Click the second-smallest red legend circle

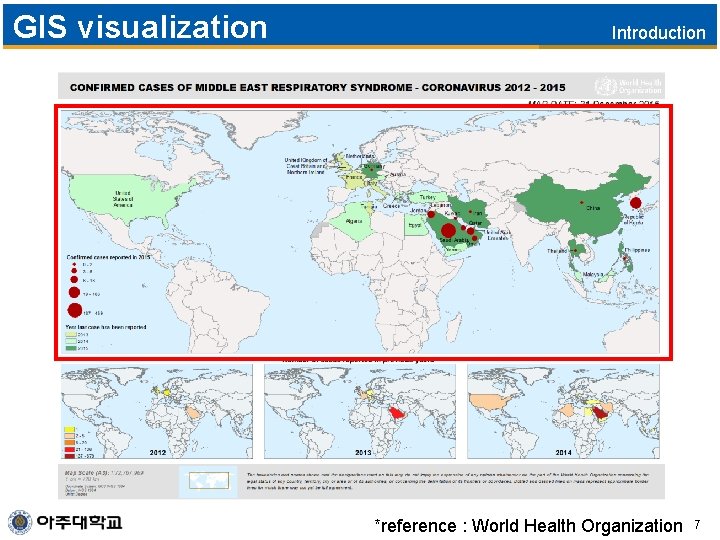(74, 271)
